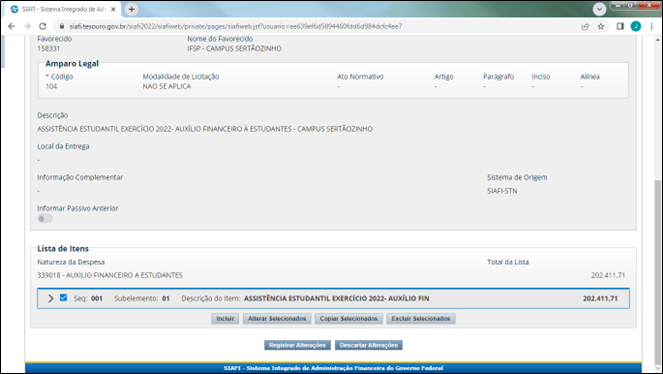Open a new browser tab
Screen dimensions: 663x374
coord(132,9)
